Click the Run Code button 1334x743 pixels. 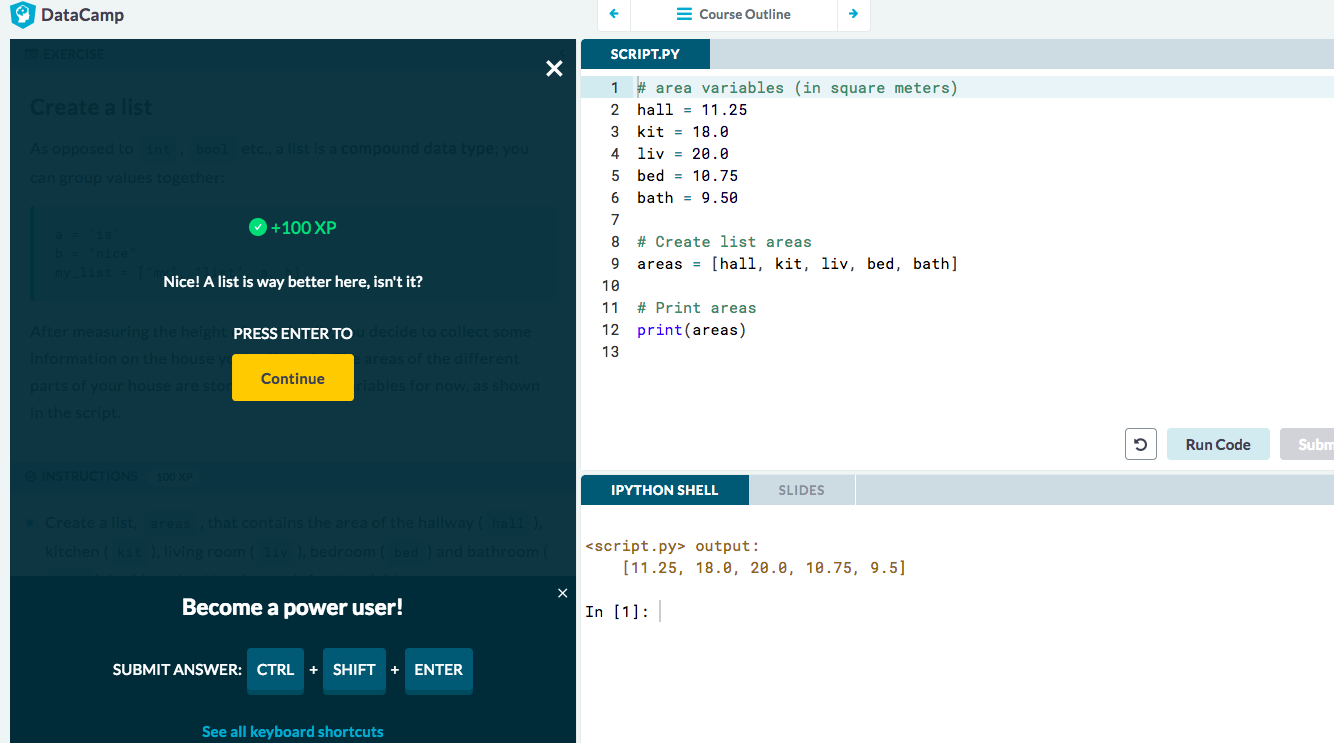coord(1218,444)
